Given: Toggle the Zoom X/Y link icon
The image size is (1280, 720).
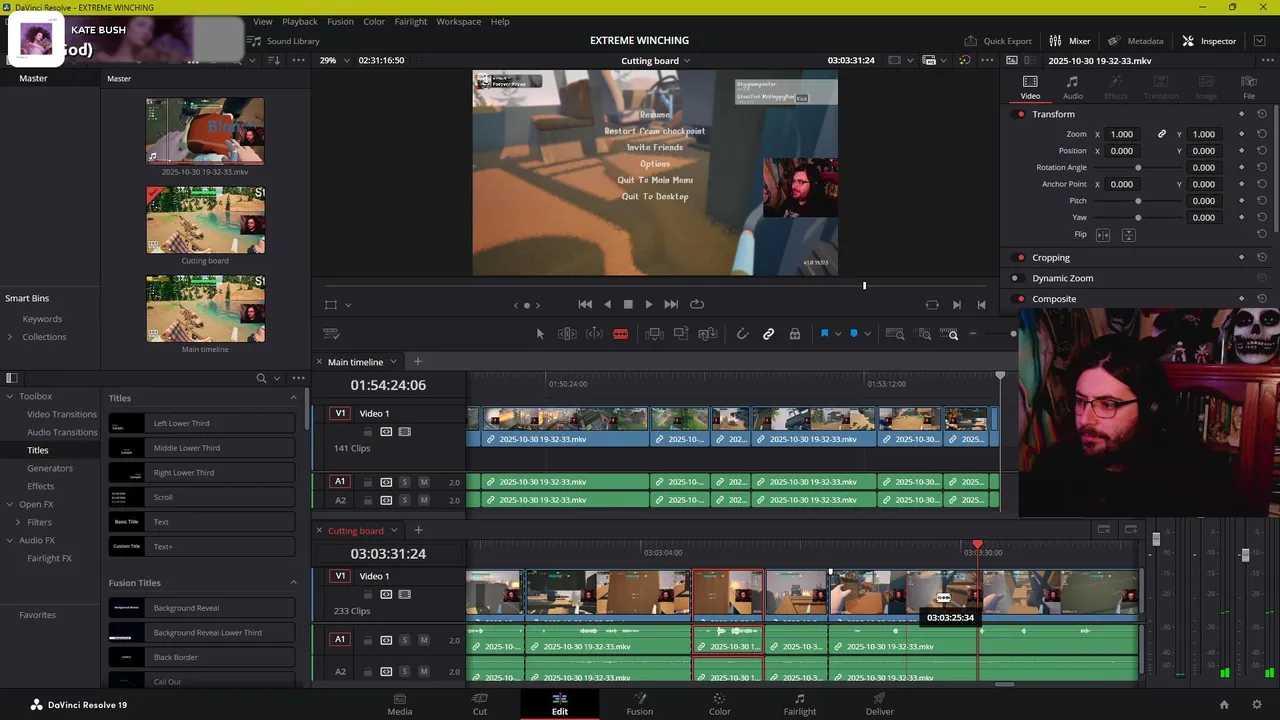Looking at the screenshot, I should (x=1161, y=134).
